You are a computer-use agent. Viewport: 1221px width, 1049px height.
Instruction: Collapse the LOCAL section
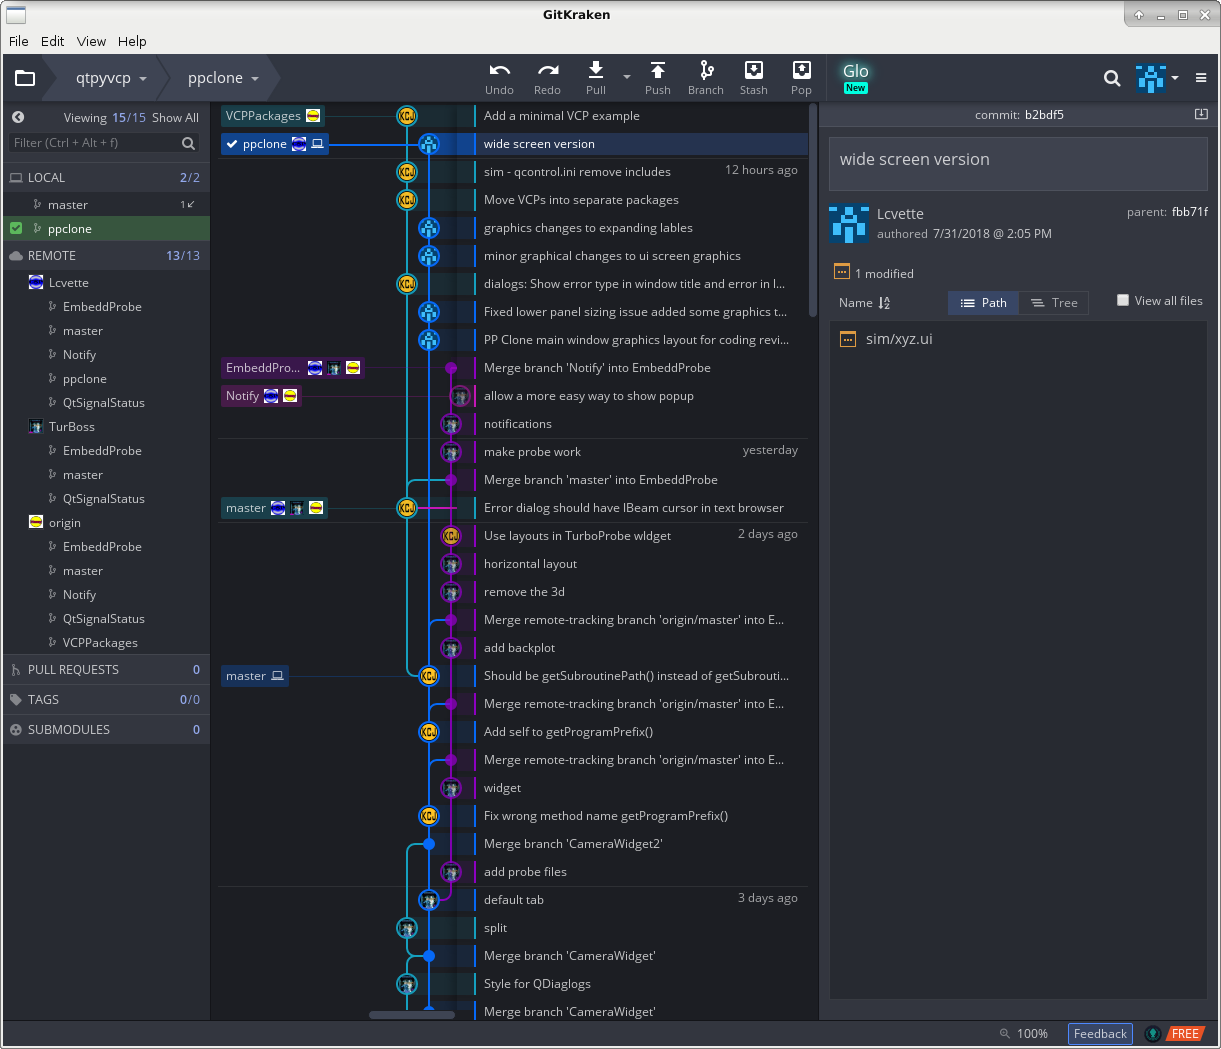click(x=106, y=178)
